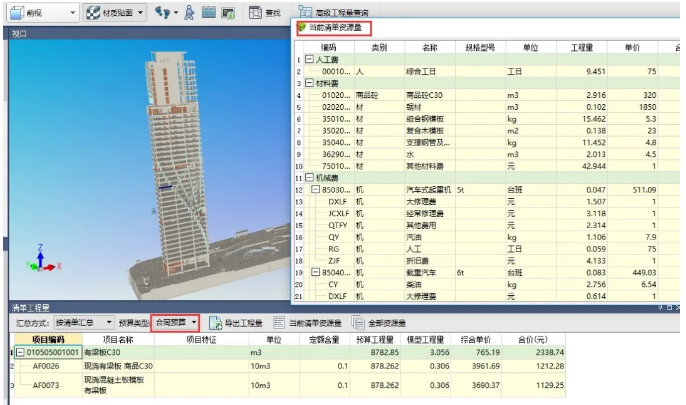The width and height of the screenshot is (686, 405).
Task: Select the 综合工日 cell
Action: point(430,71)
